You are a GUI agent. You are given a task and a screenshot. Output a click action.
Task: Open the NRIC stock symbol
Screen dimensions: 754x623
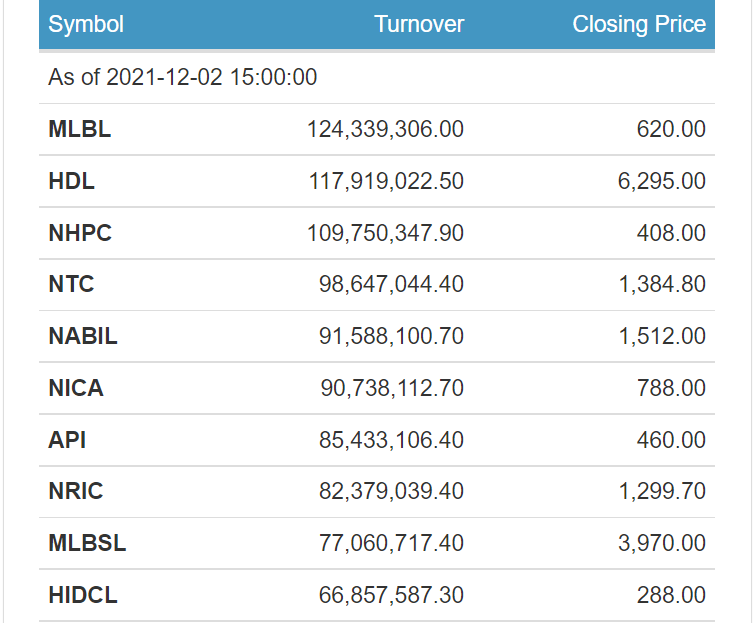[76, 491]
